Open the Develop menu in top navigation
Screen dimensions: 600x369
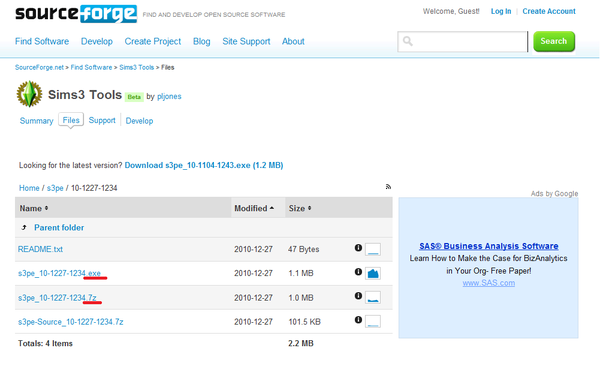[x=96, y=41]
